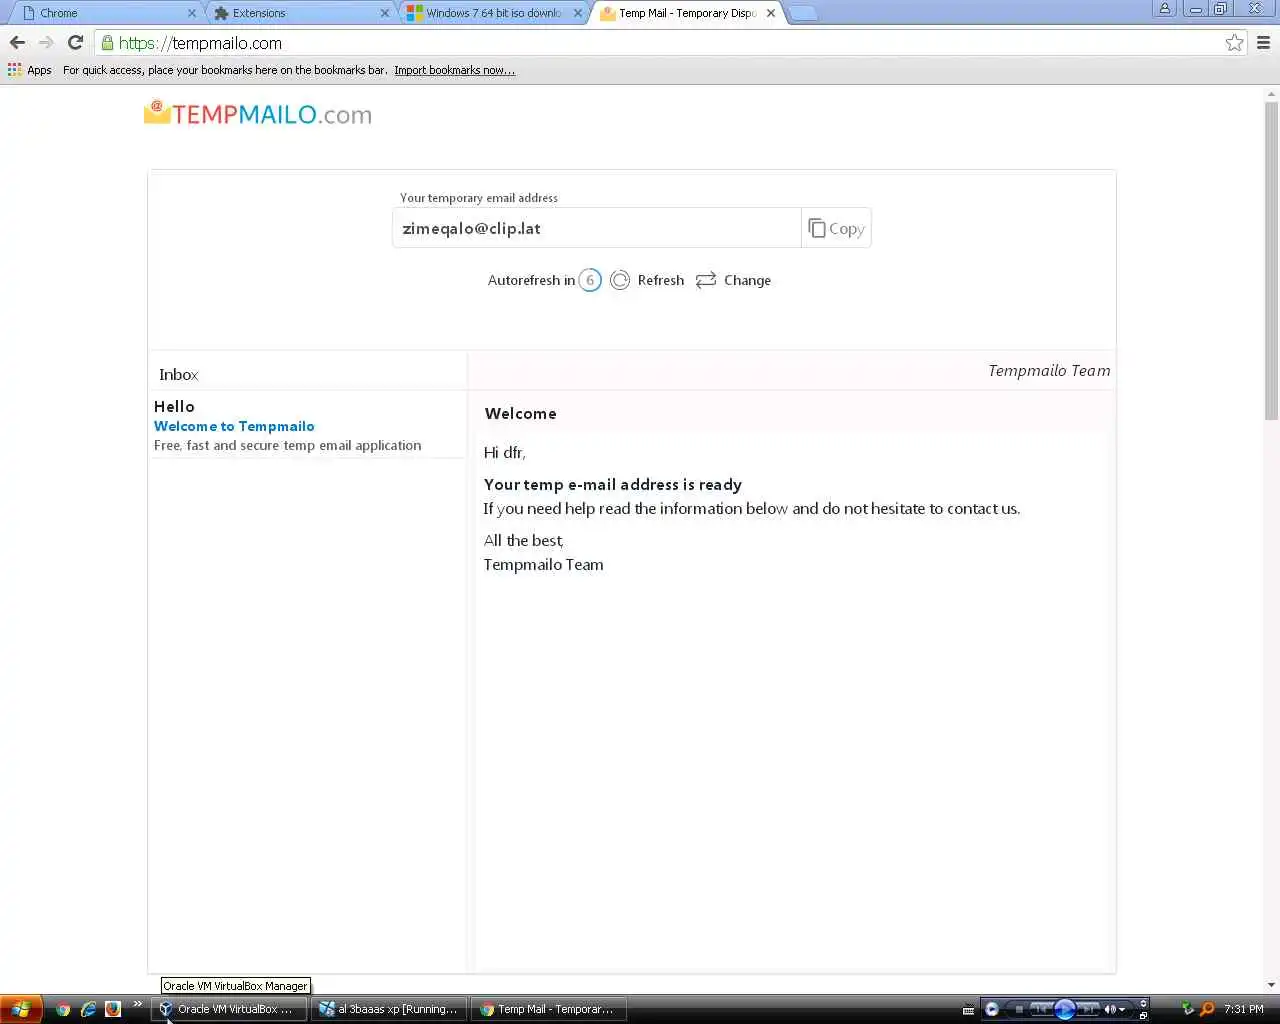Click the Tempmailo Team sender header
The image size is (1280, 1024).
tap(1049, 370)
